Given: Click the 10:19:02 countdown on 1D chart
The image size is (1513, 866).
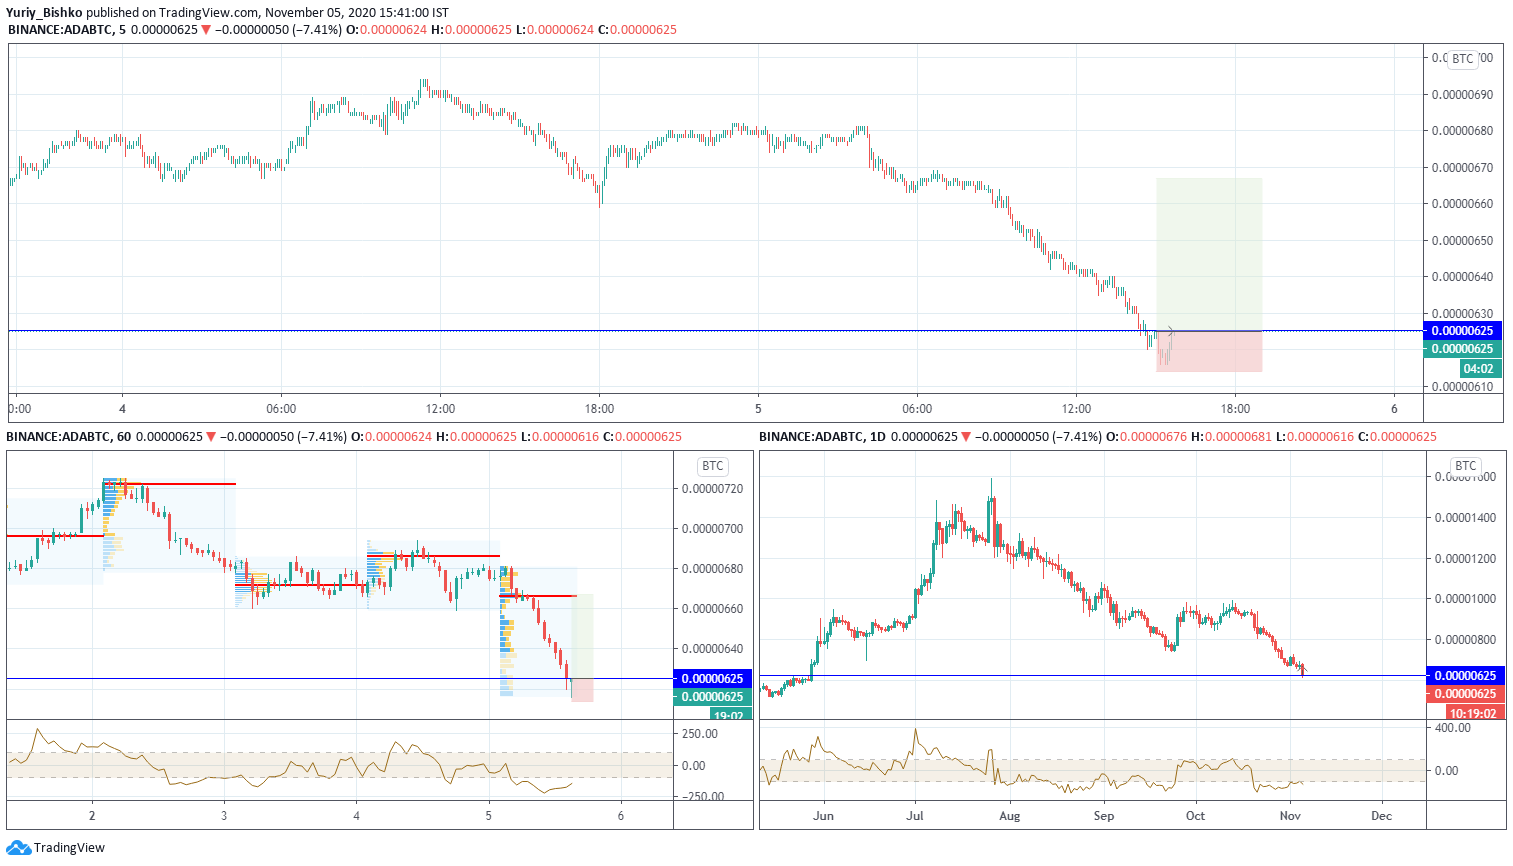Looking at the screenshot, I should click(x=1474, y=713).
